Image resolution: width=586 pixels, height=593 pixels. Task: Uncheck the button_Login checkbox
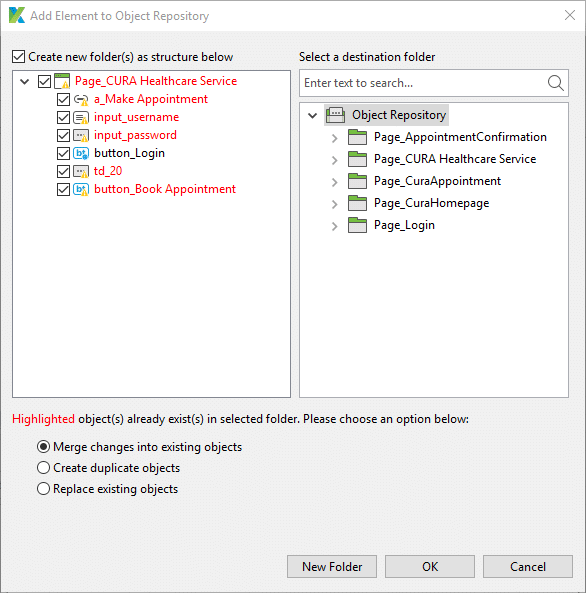[63, 153]
